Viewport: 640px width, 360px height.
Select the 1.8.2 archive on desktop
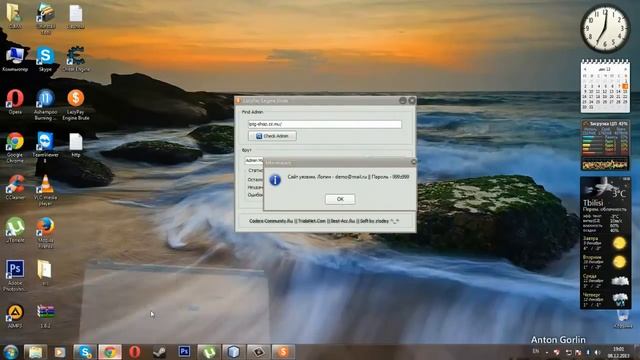pos(45,316)
